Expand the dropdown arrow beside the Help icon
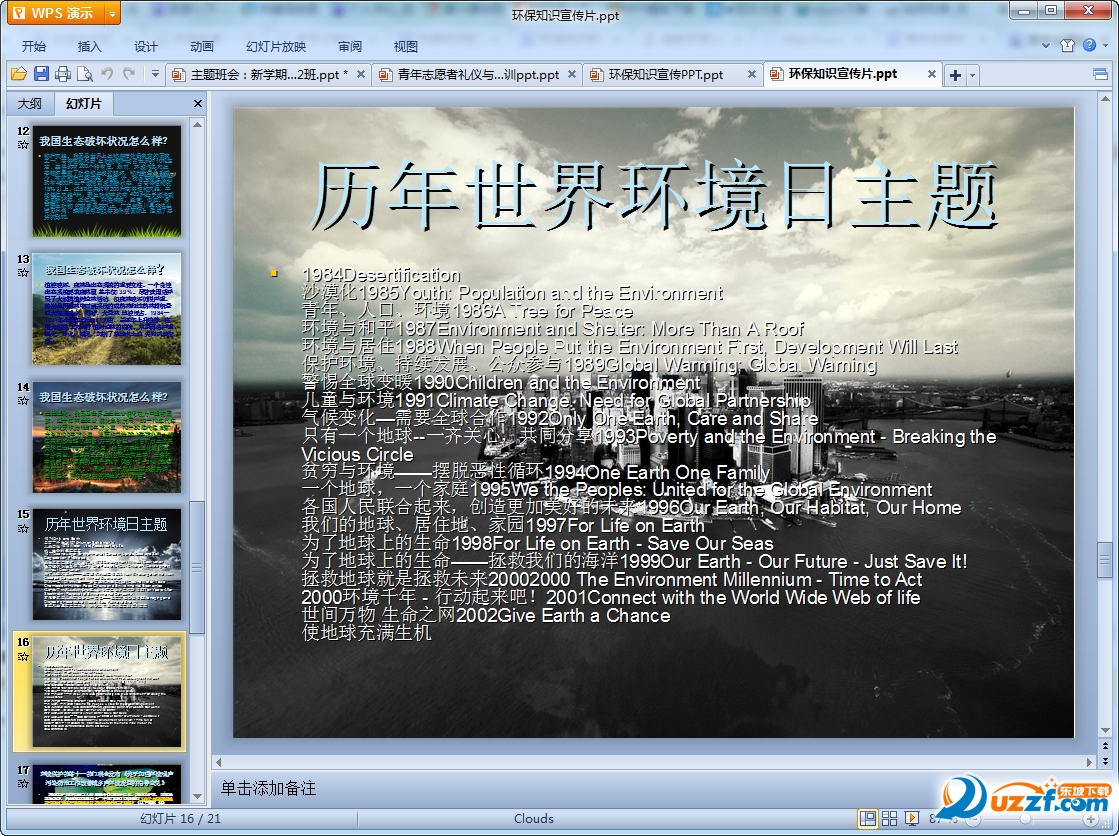1119x836 pixels. click(1105, 46)
